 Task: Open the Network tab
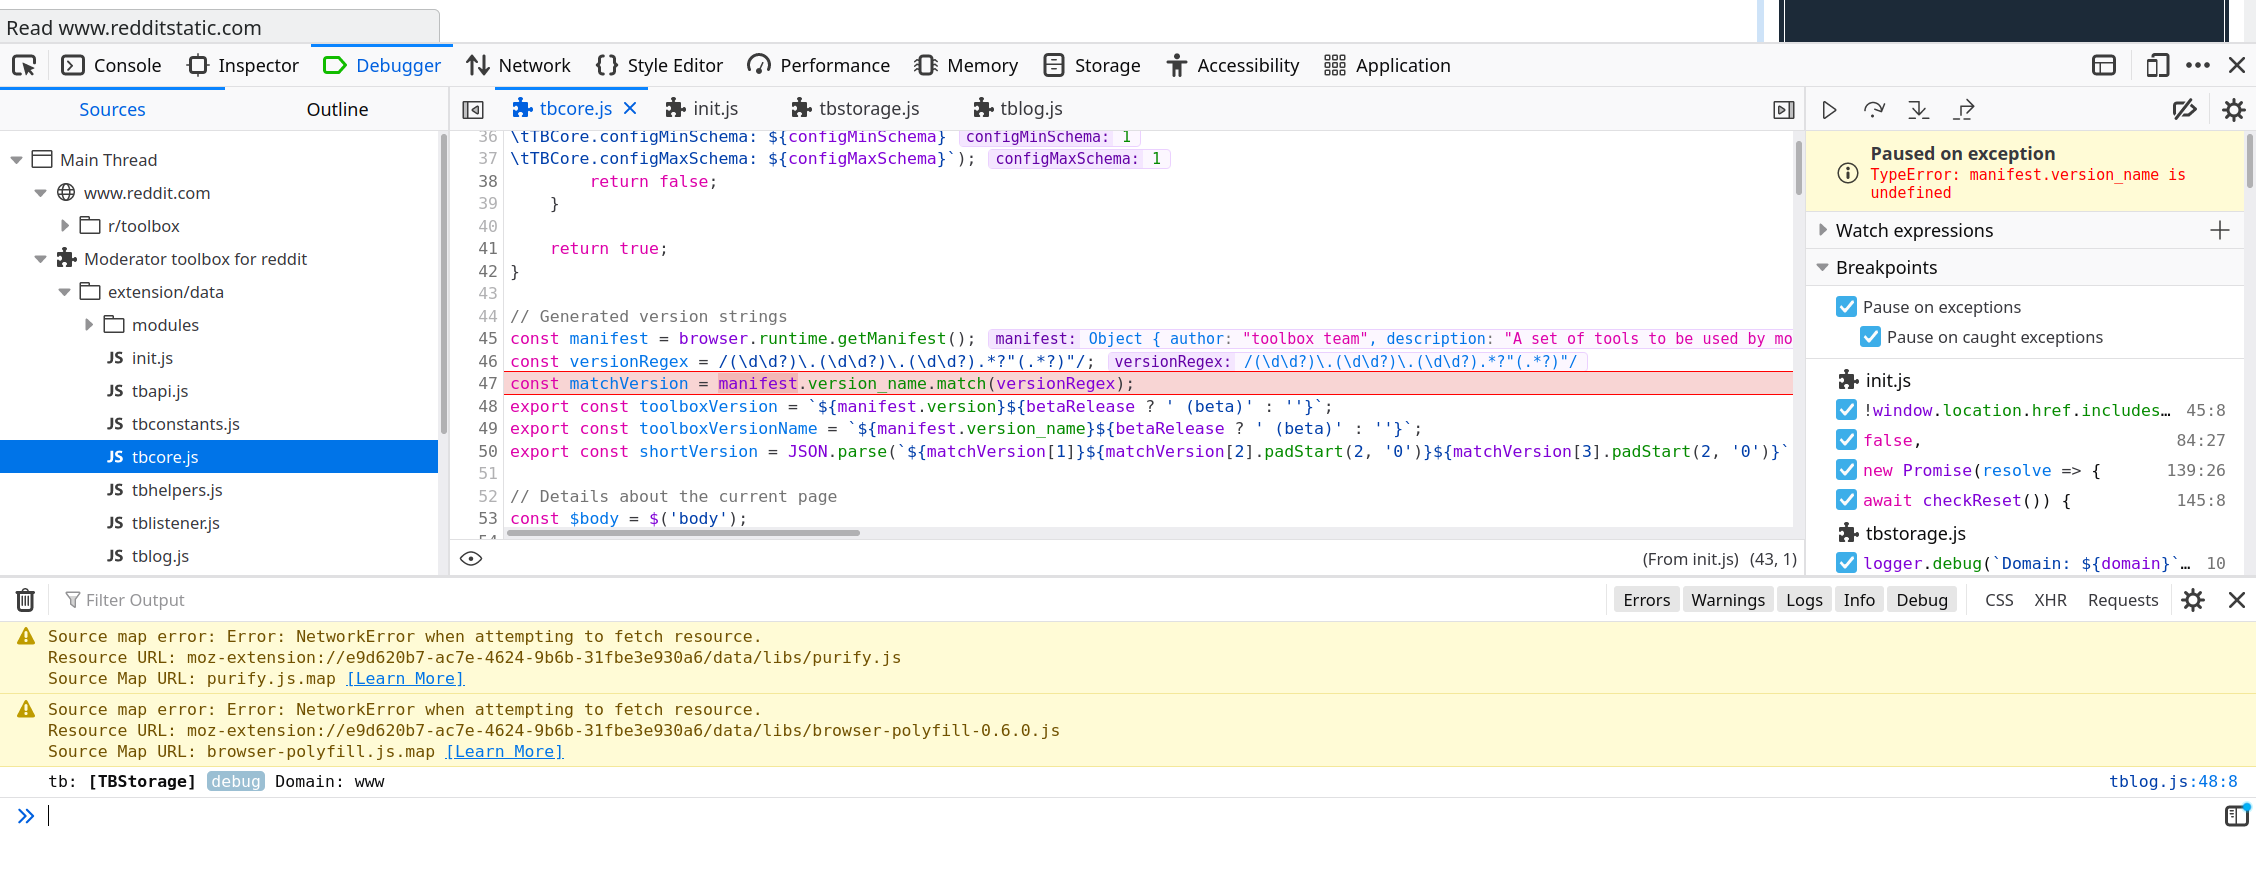[518, 65]
